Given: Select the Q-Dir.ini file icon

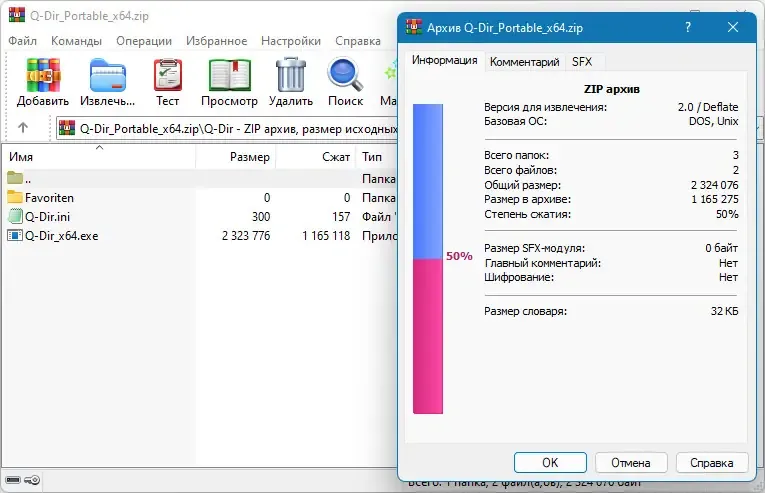Looking at the screenshot, I should (15, 216).
